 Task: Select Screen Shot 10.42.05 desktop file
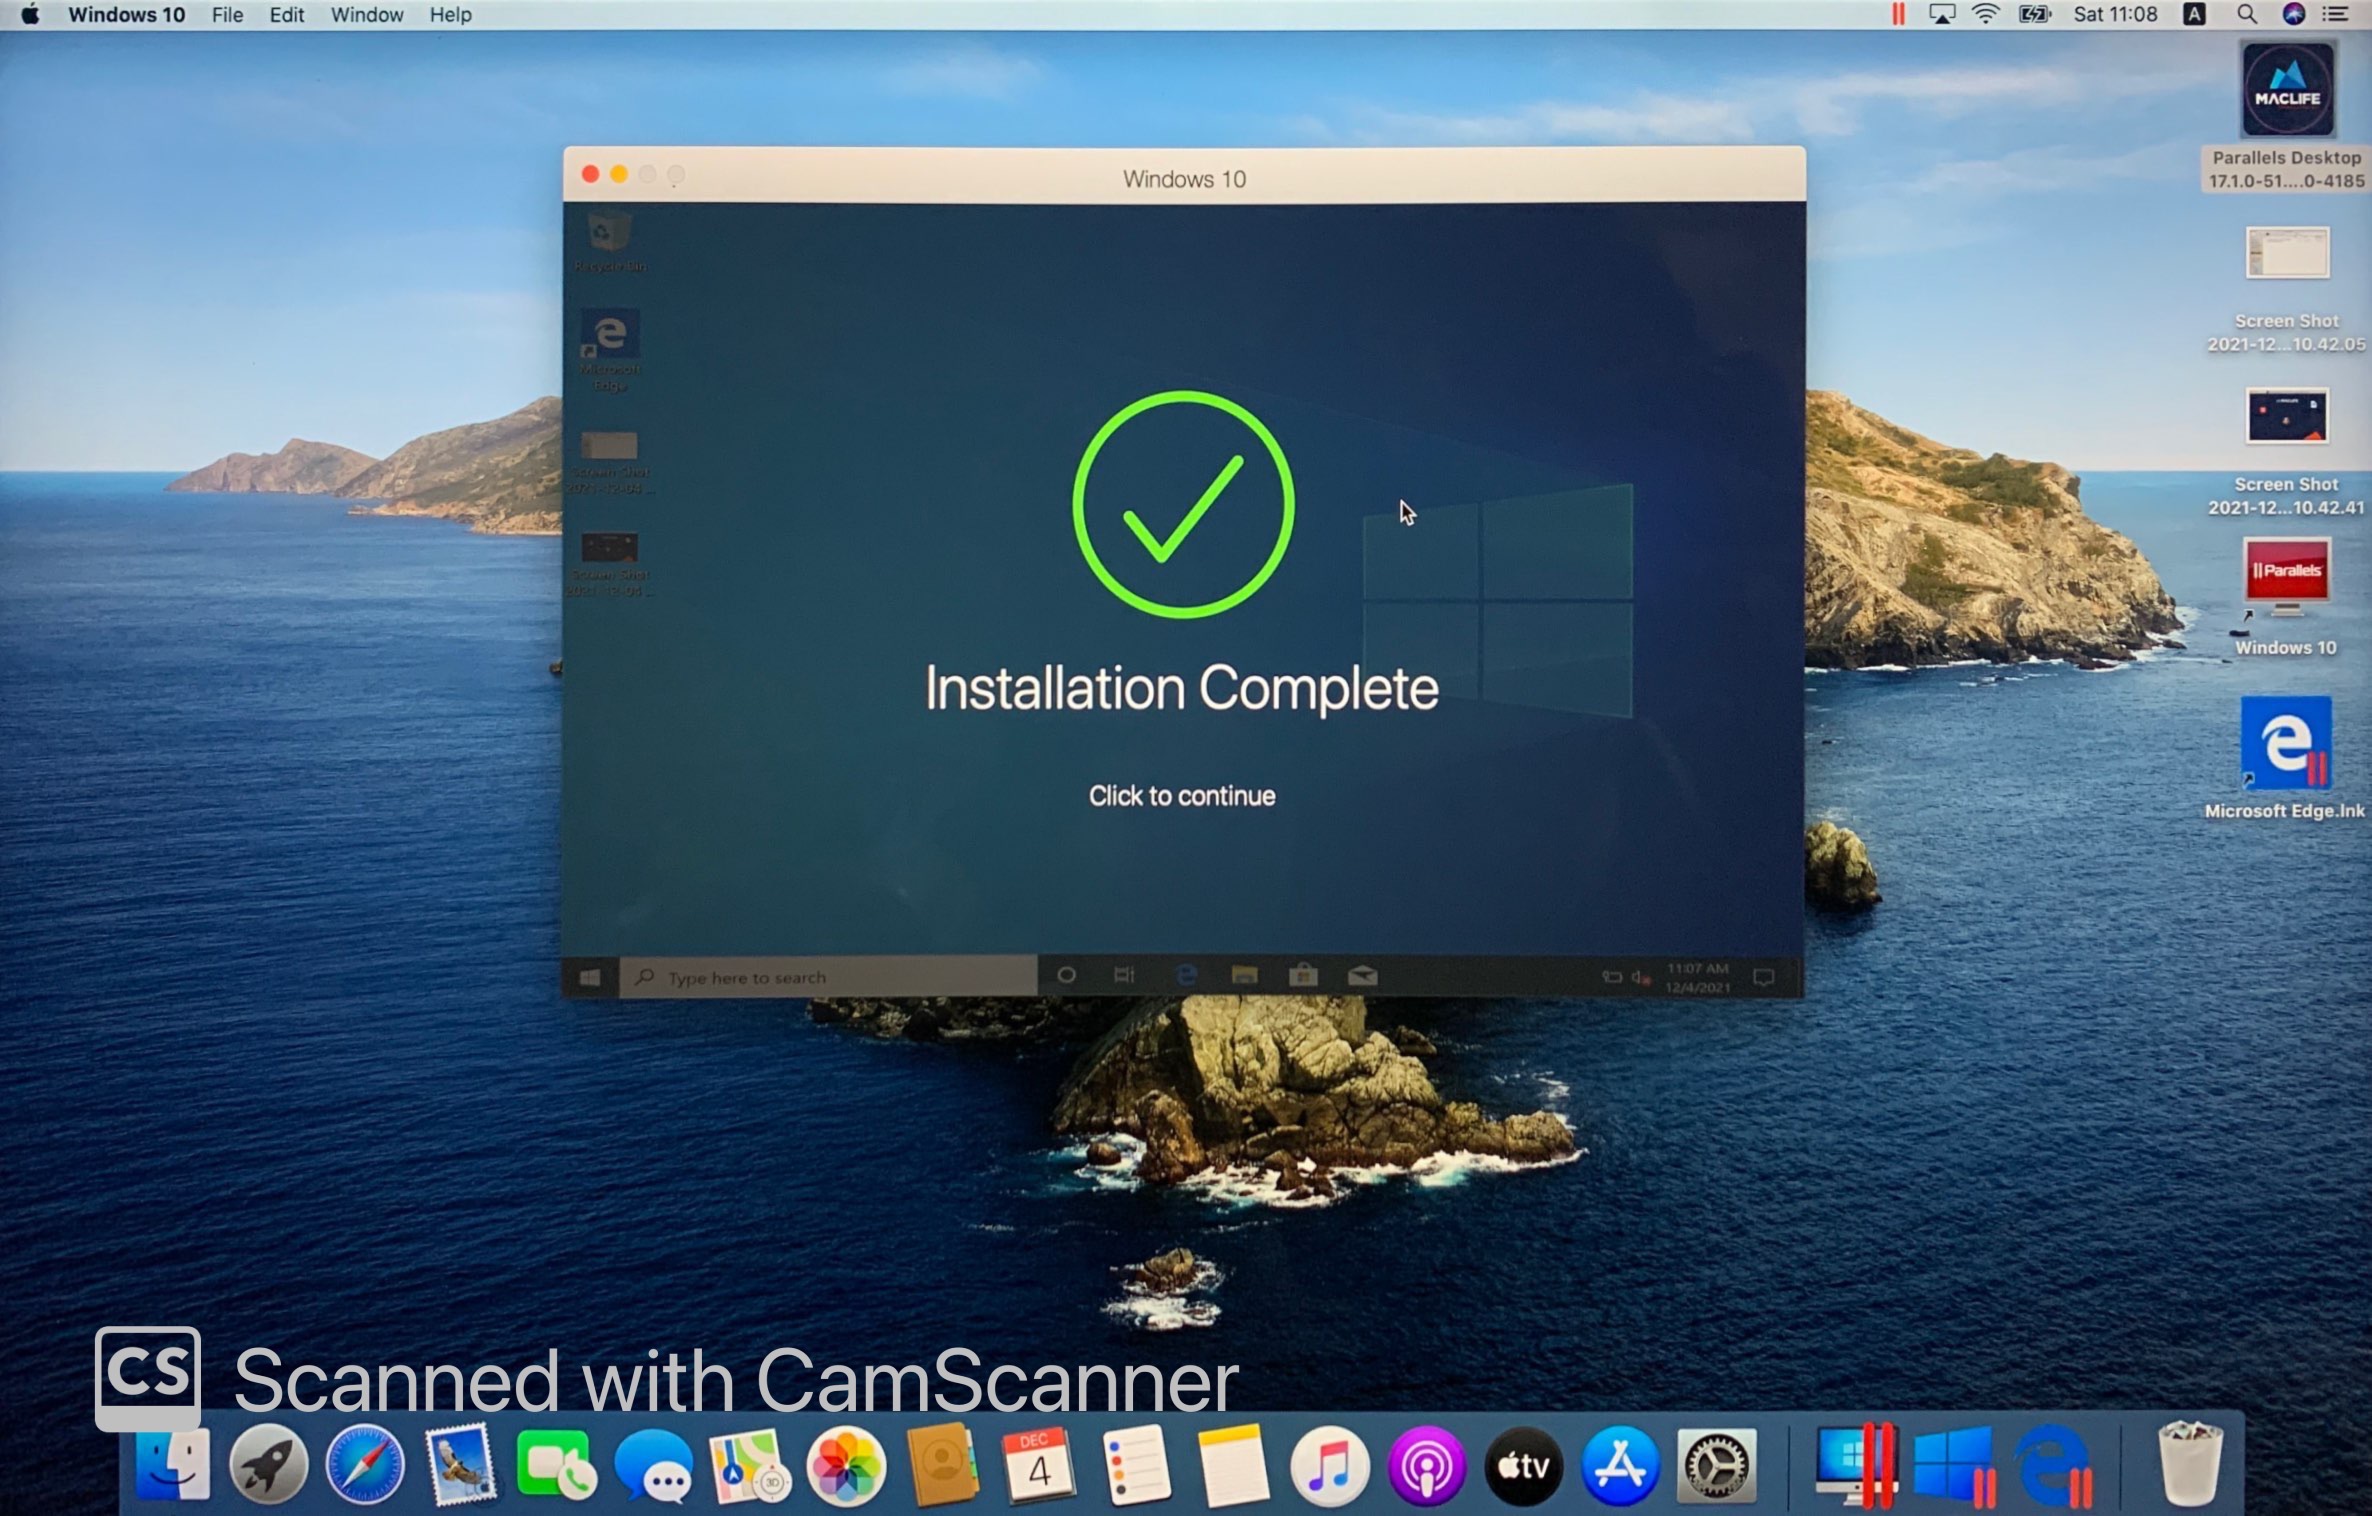[x=2286, y=289]
